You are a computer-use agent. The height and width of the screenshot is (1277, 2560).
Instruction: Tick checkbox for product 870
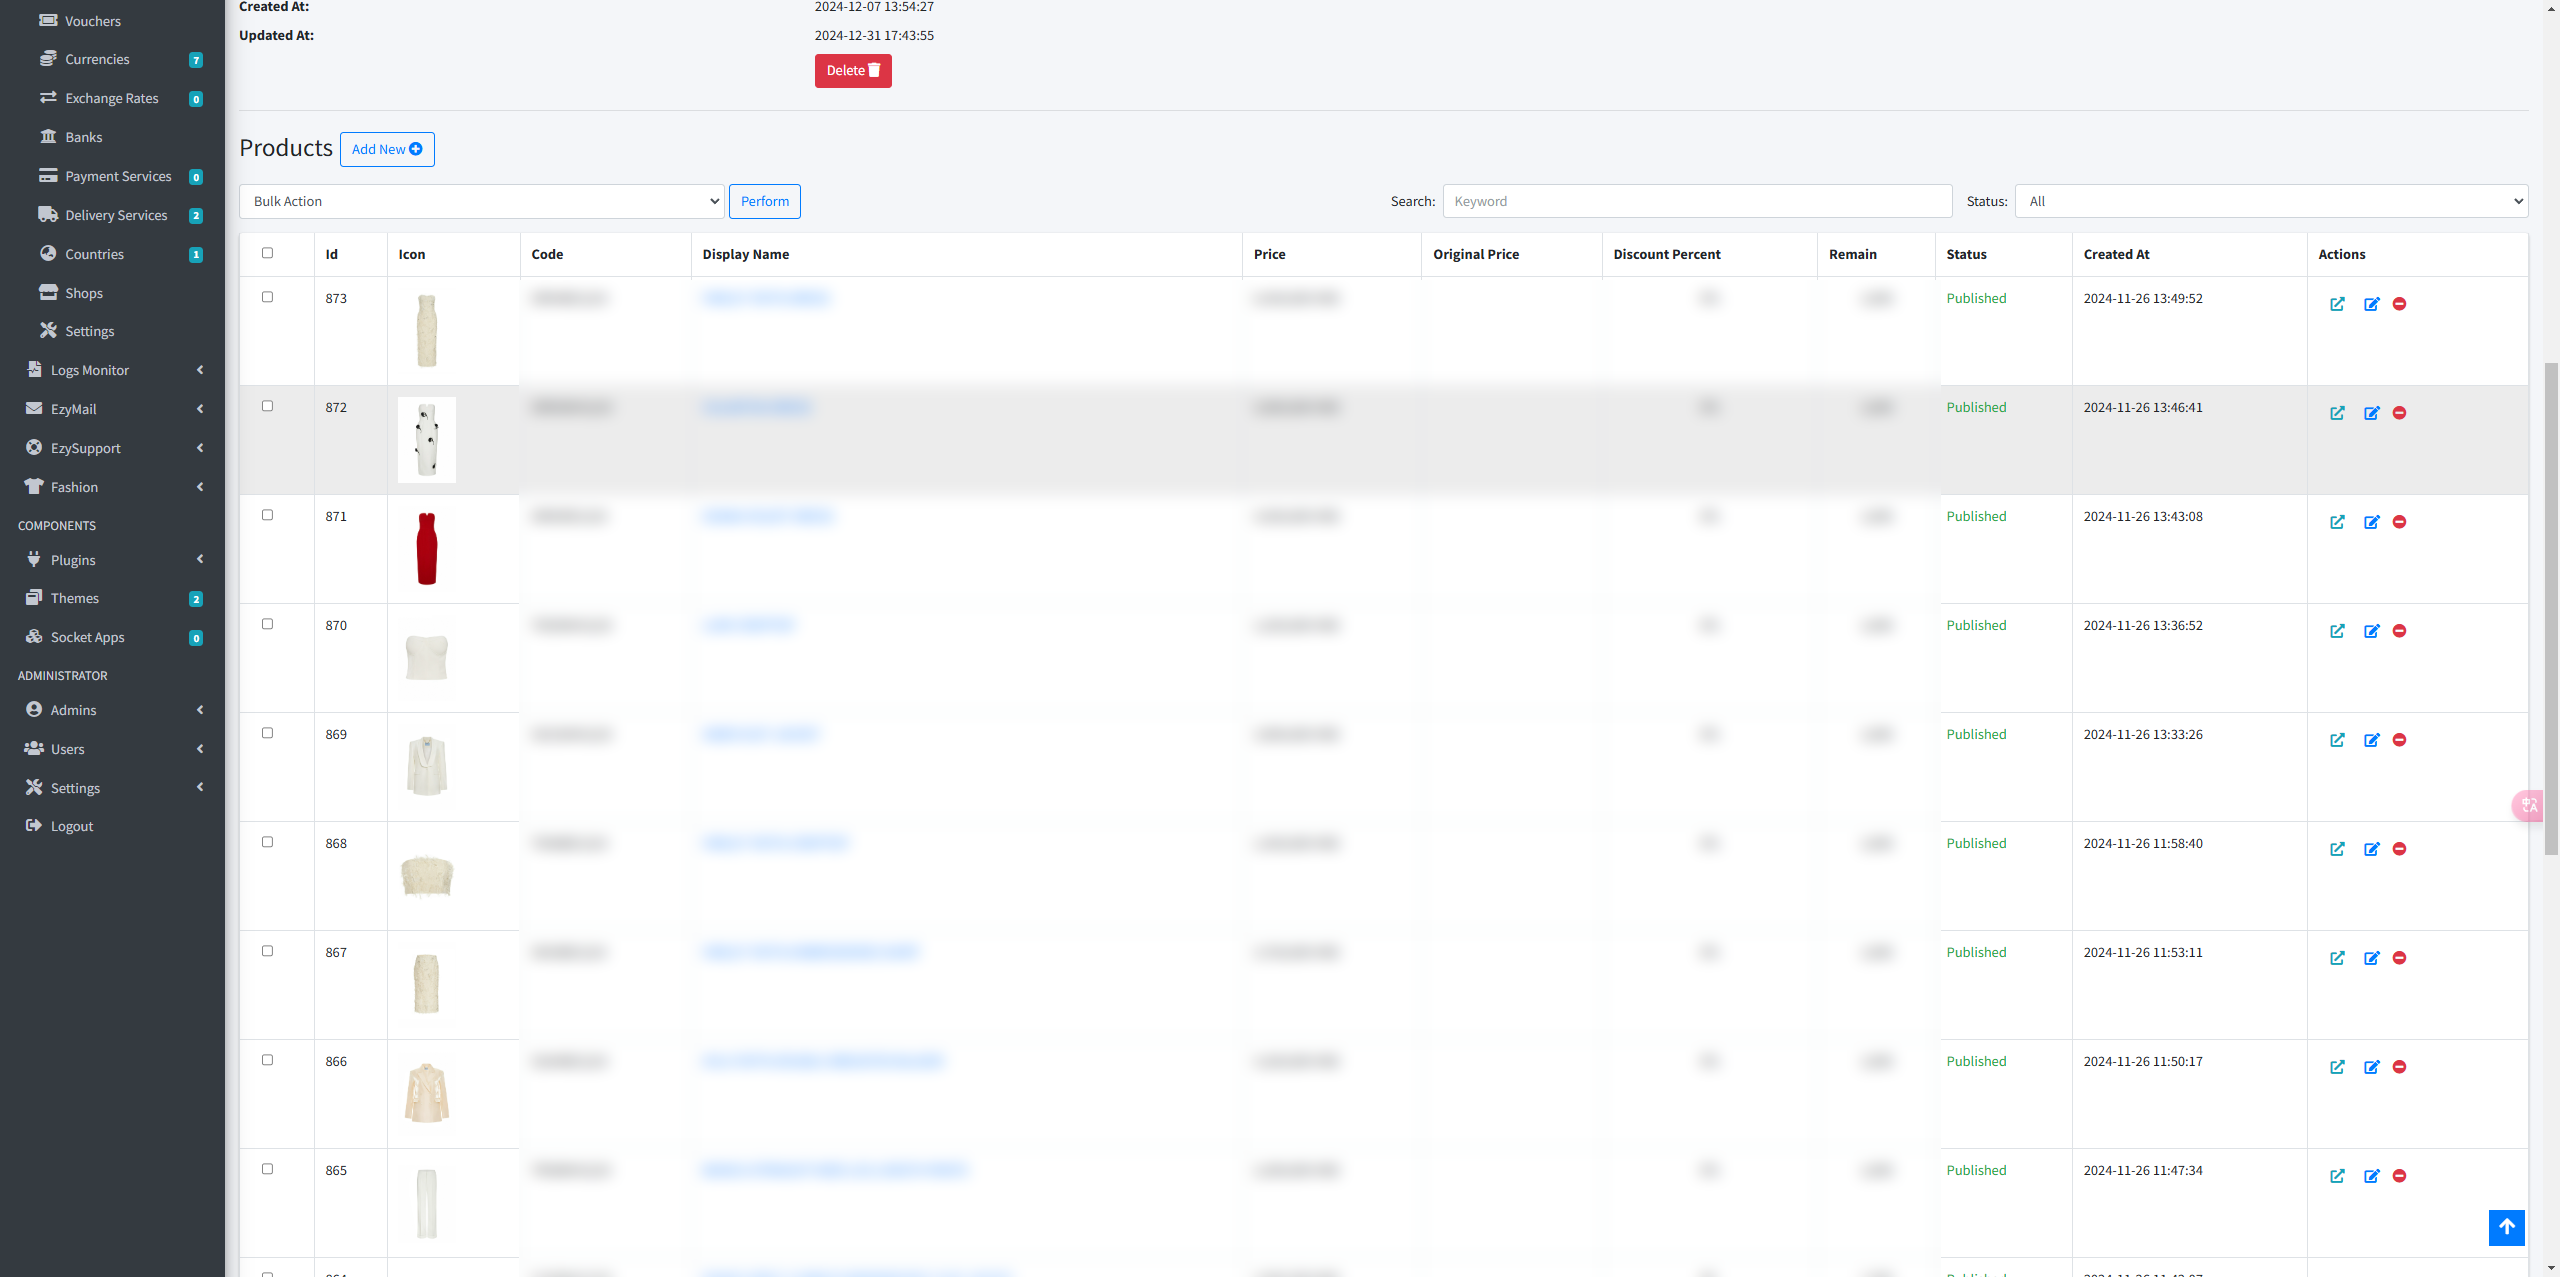[267, 624]
